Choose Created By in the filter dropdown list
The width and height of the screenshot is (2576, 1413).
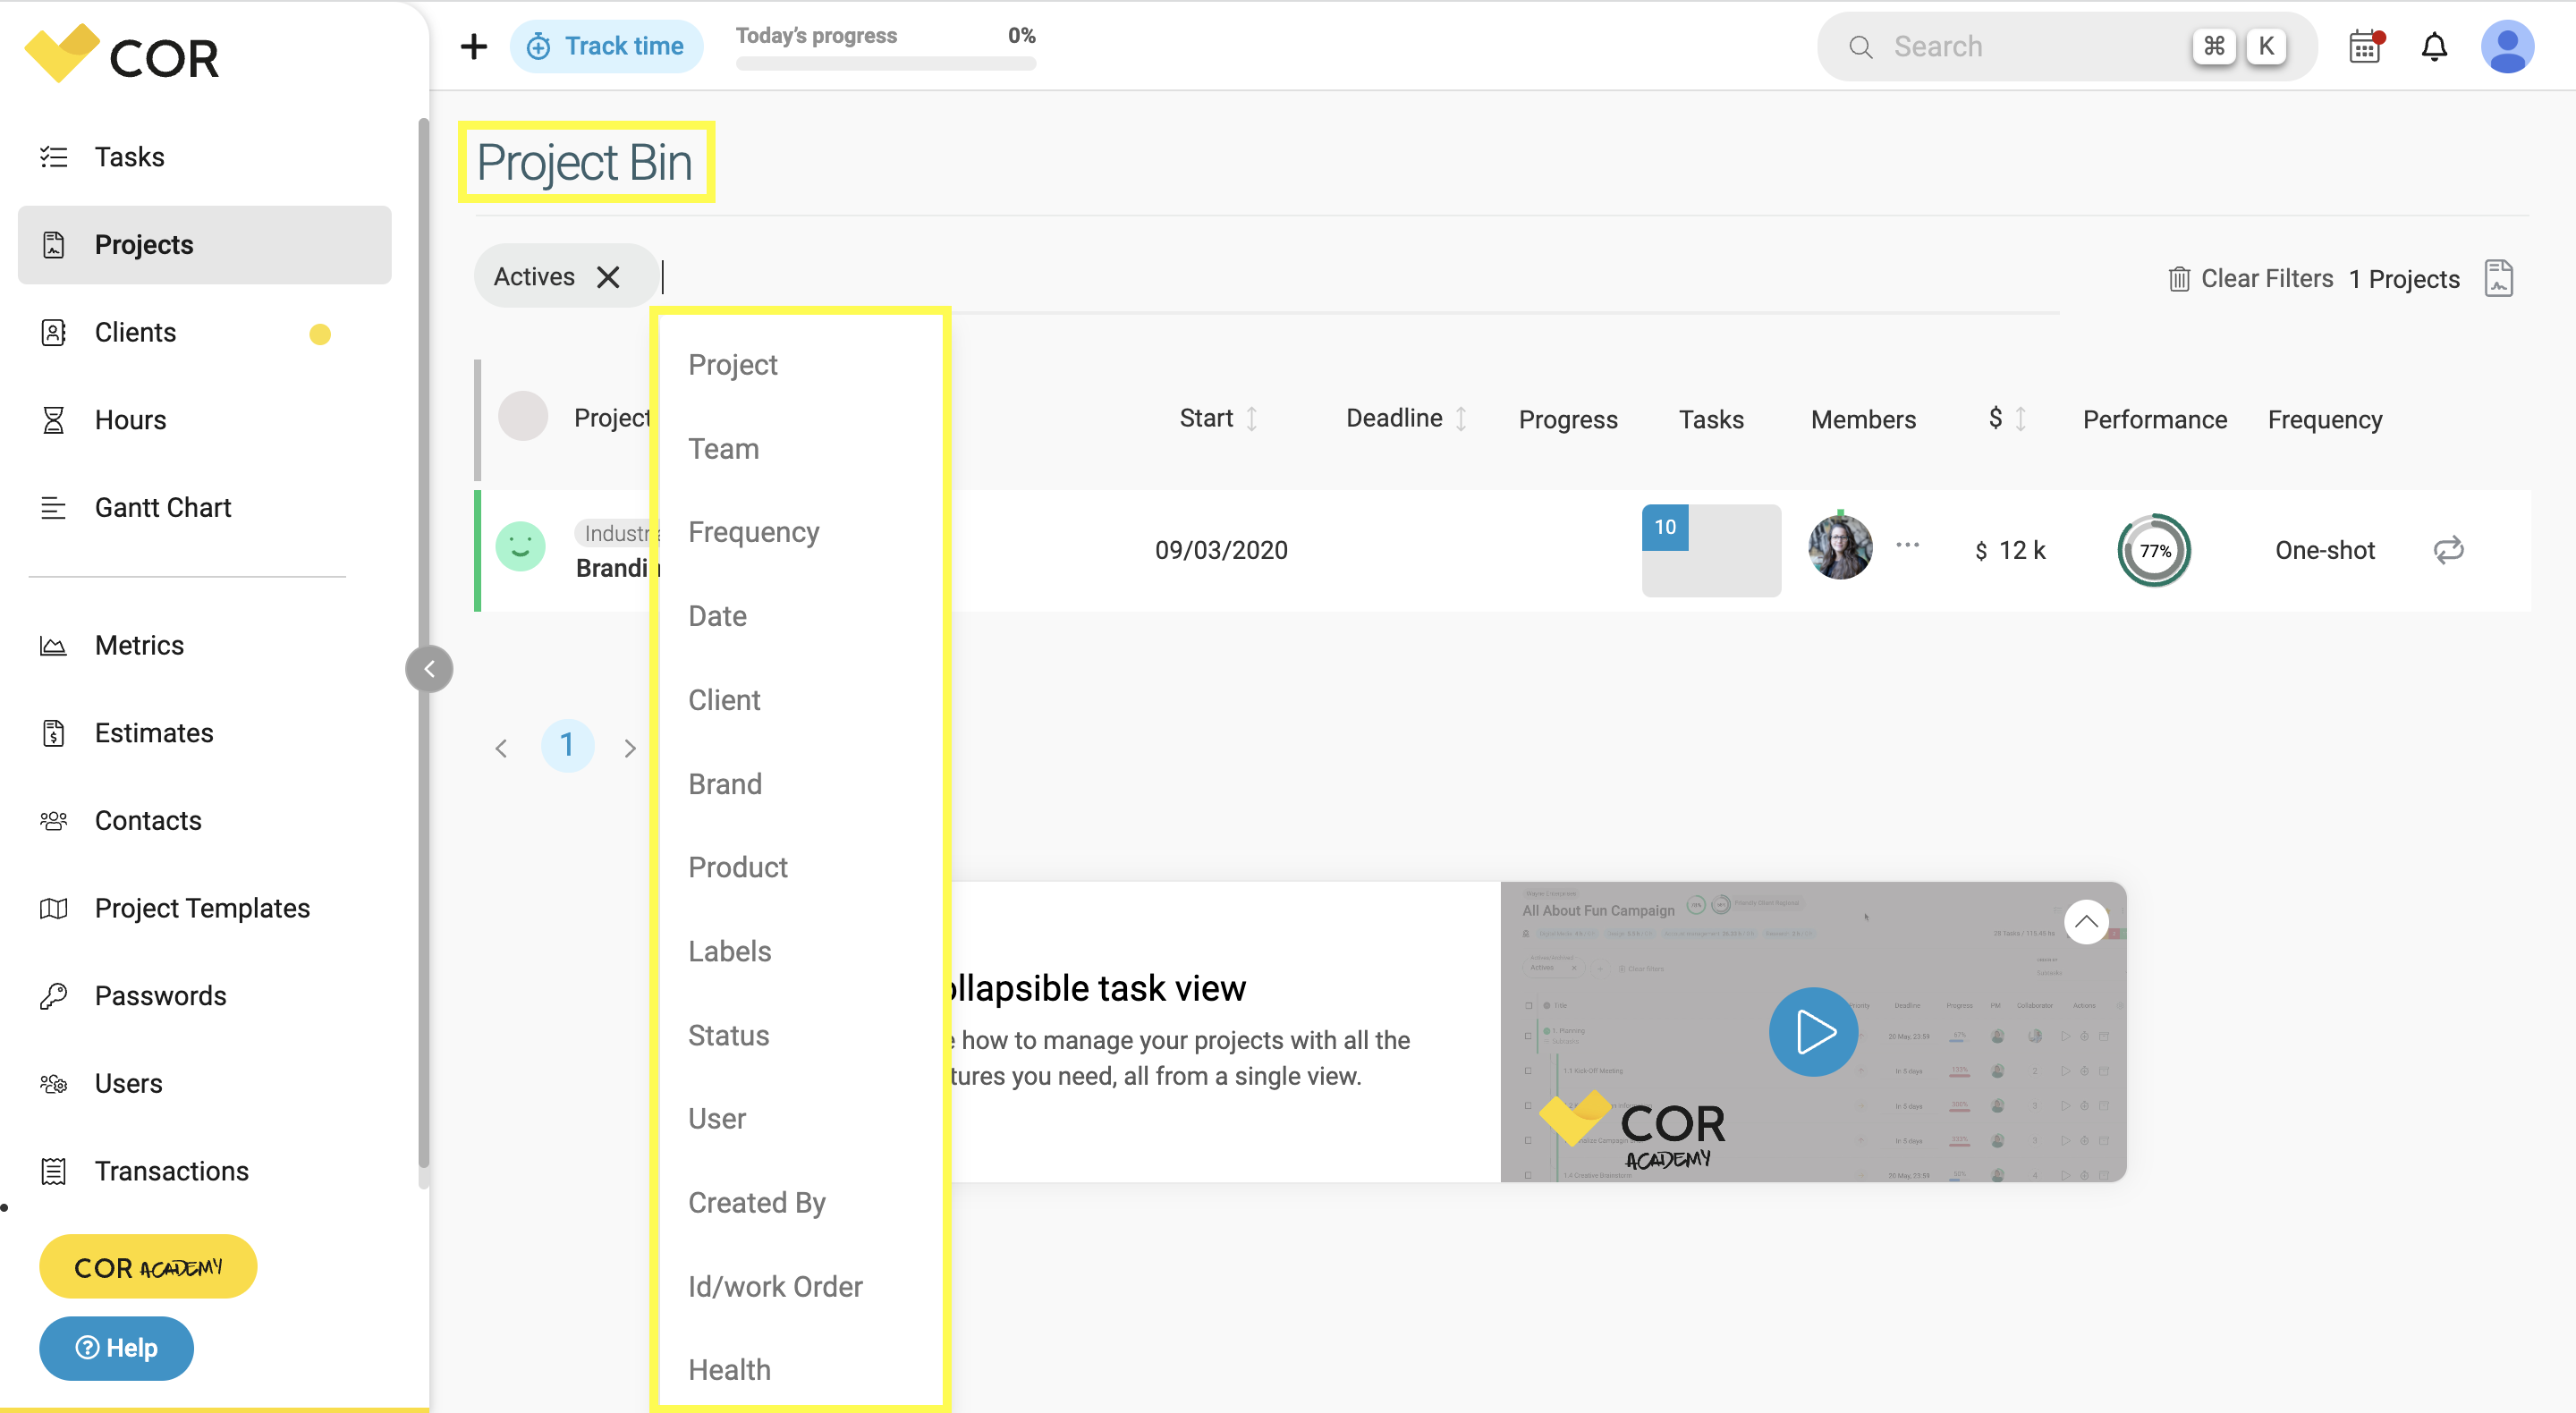(757, 1202)
